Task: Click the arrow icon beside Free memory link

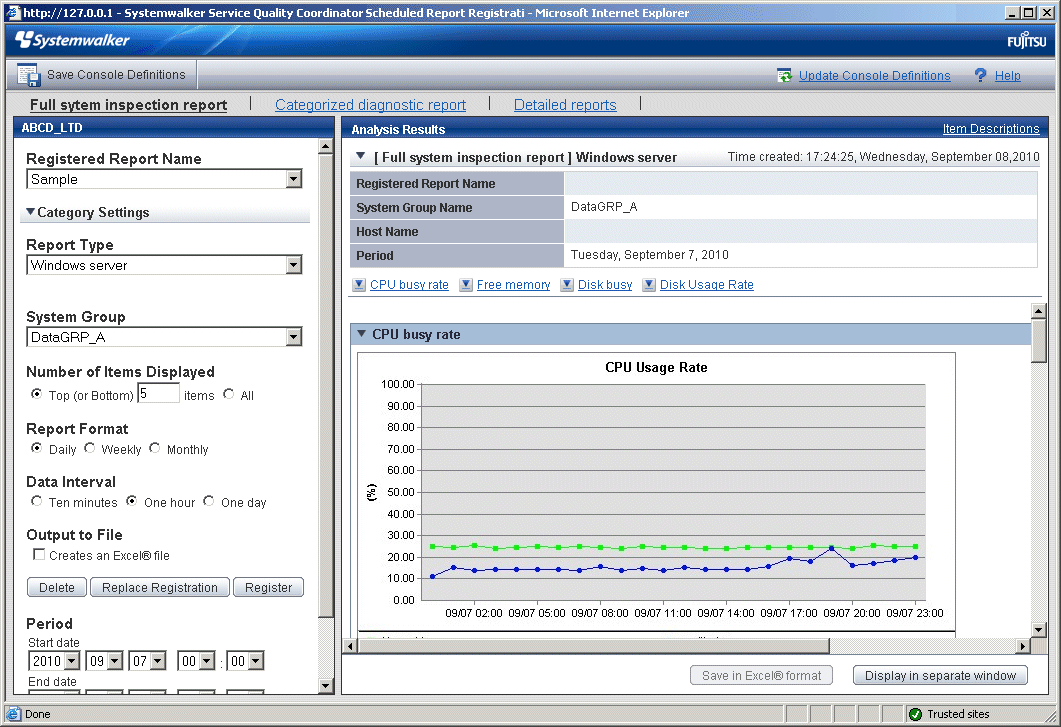Action: point(466,285)
